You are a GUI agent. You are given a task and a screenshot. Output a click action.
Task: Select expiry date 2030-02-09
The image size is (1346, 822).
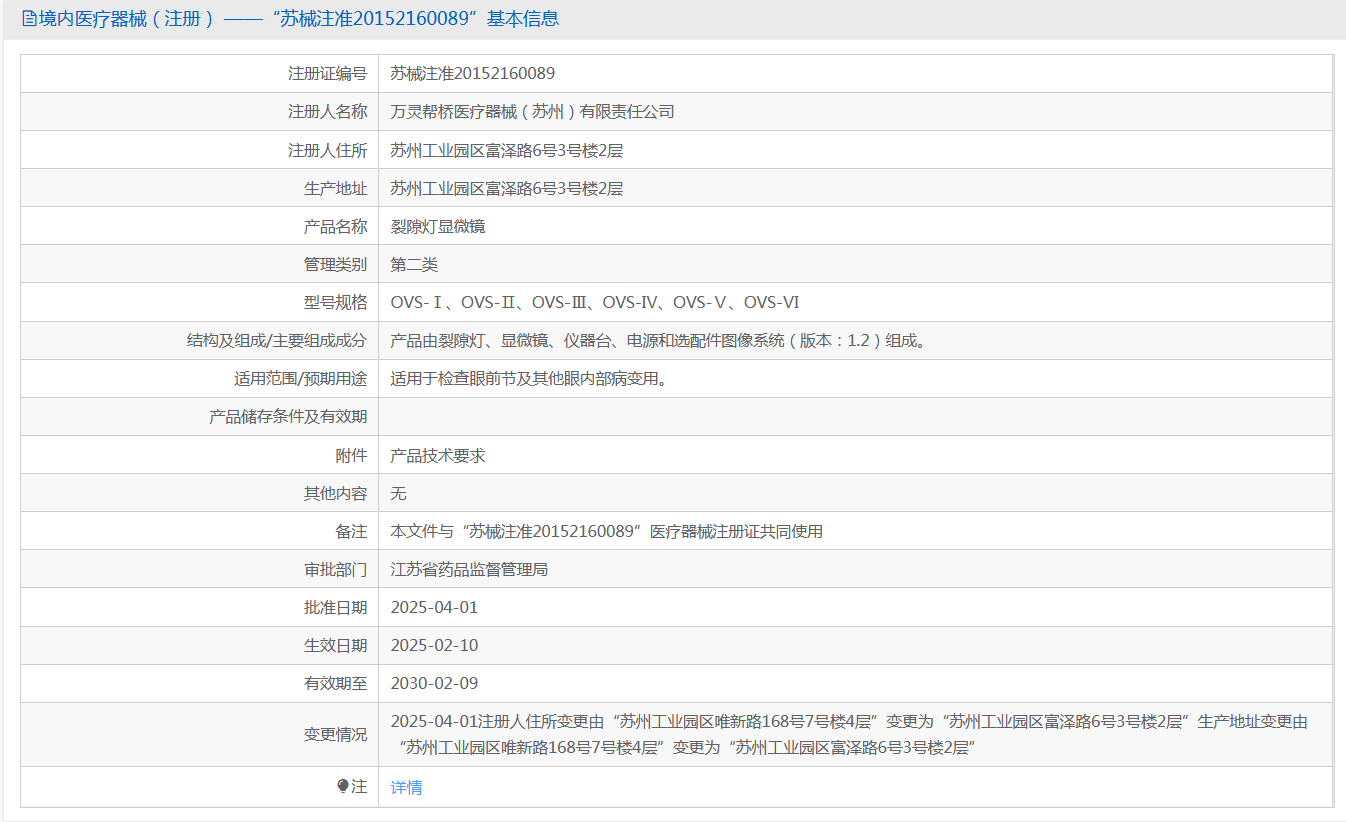434,683
